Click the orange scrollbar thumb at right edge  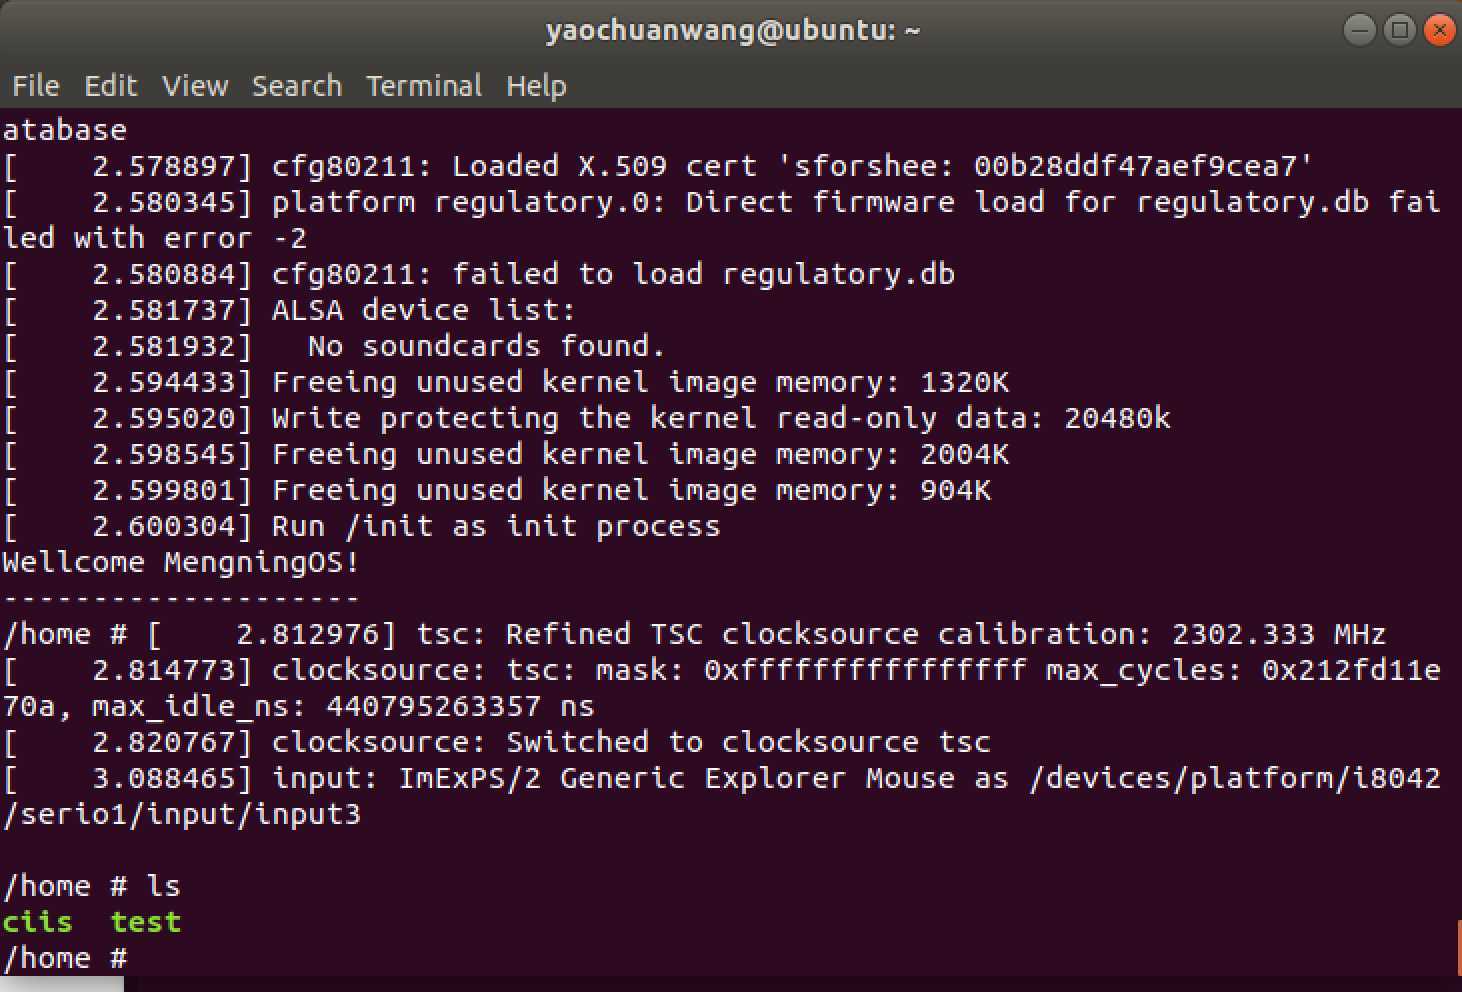[1458, 948]
